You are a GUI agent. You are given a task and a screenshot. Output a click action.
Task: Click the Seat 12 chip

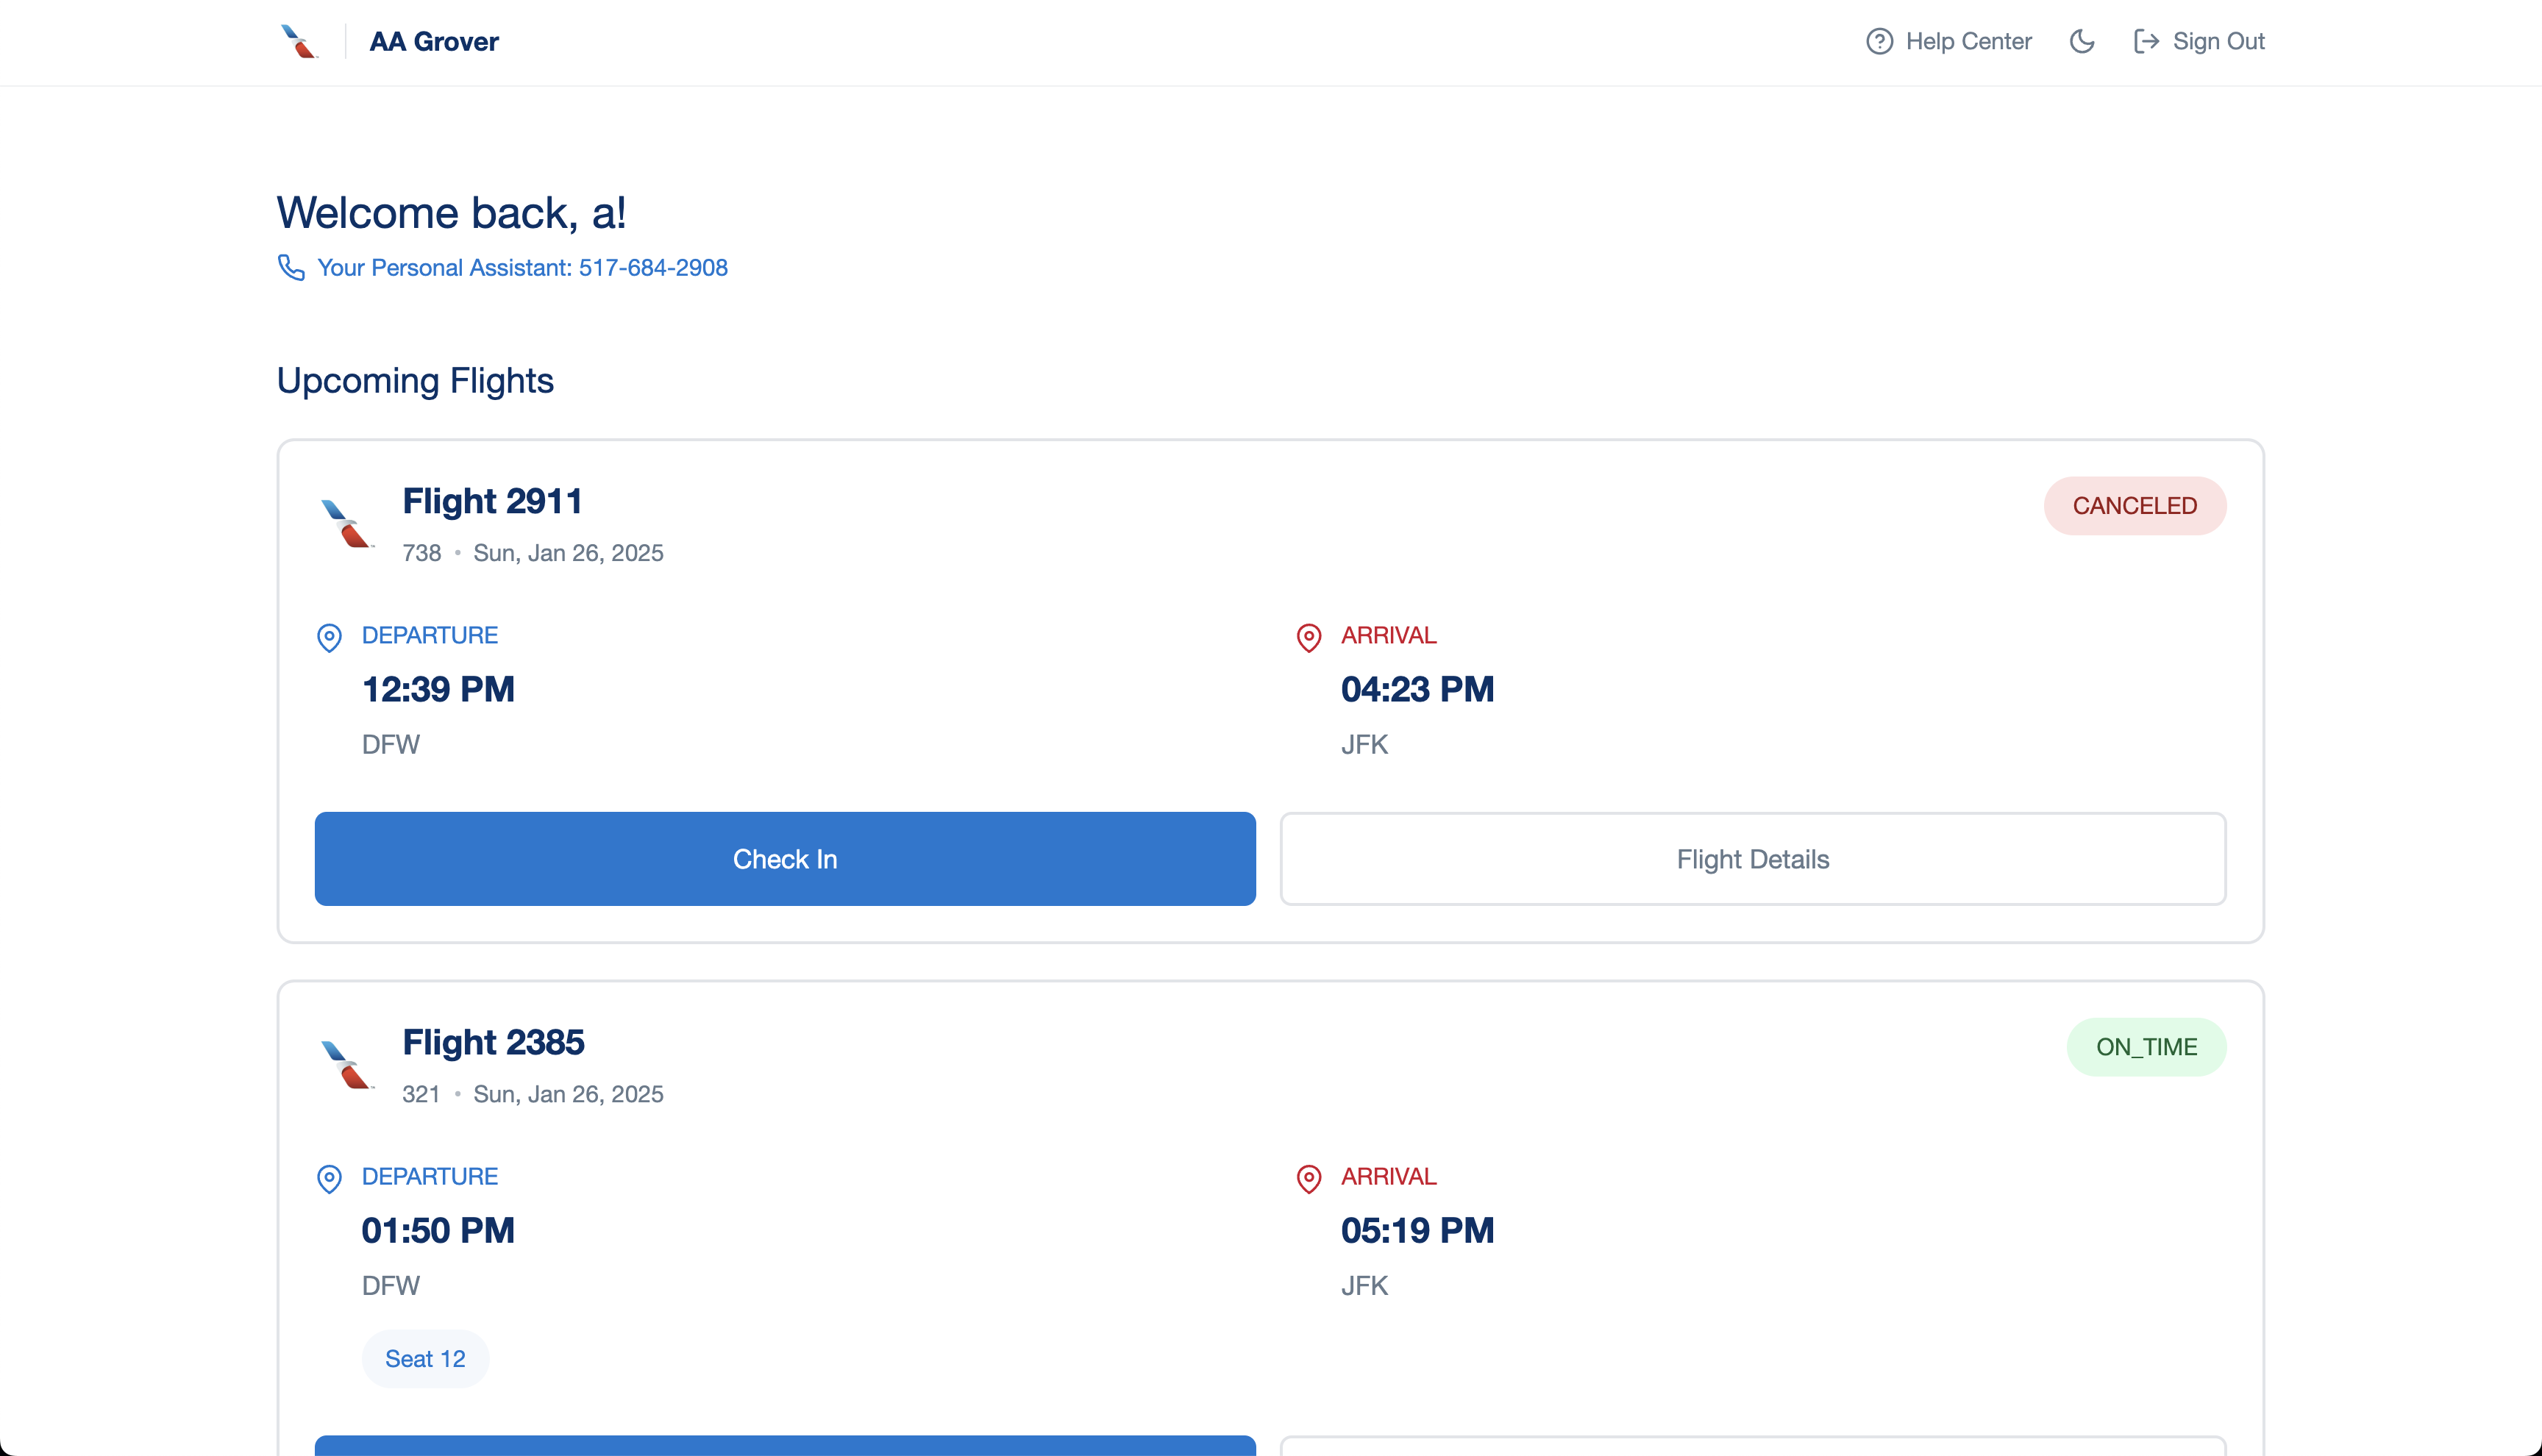[x=425, y=1359]
